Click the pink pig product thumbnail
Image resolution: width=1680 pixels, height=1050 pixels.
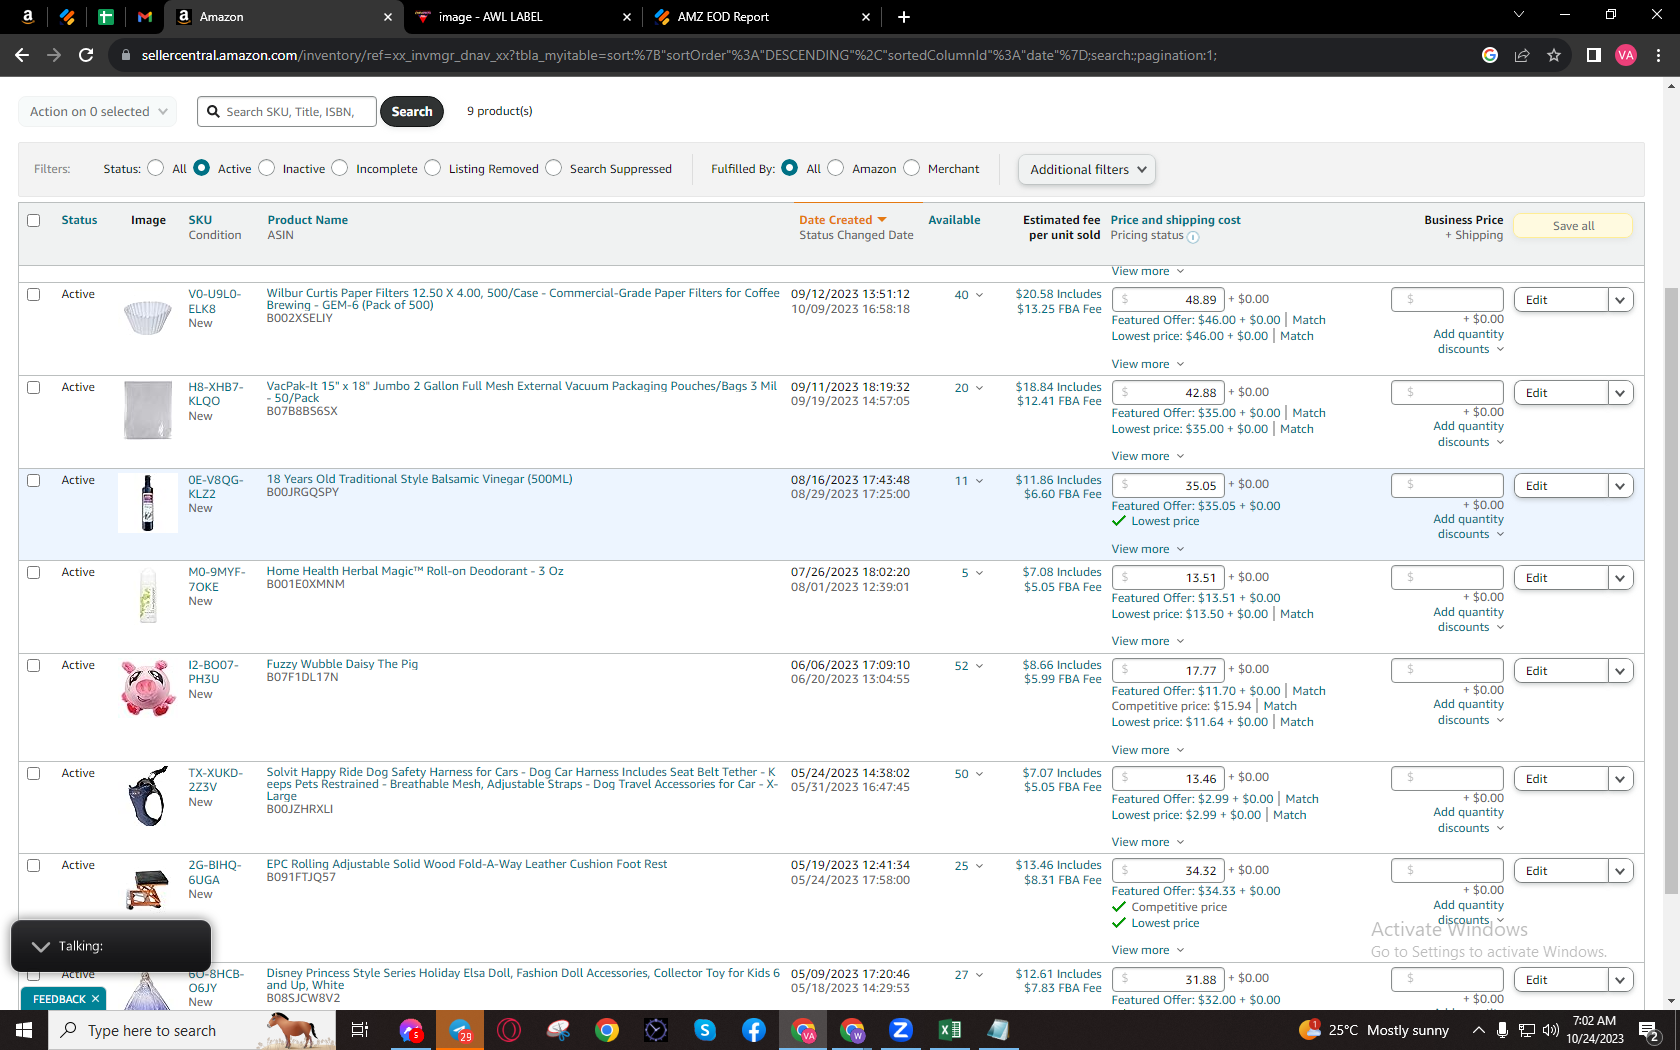pos(148,688)
